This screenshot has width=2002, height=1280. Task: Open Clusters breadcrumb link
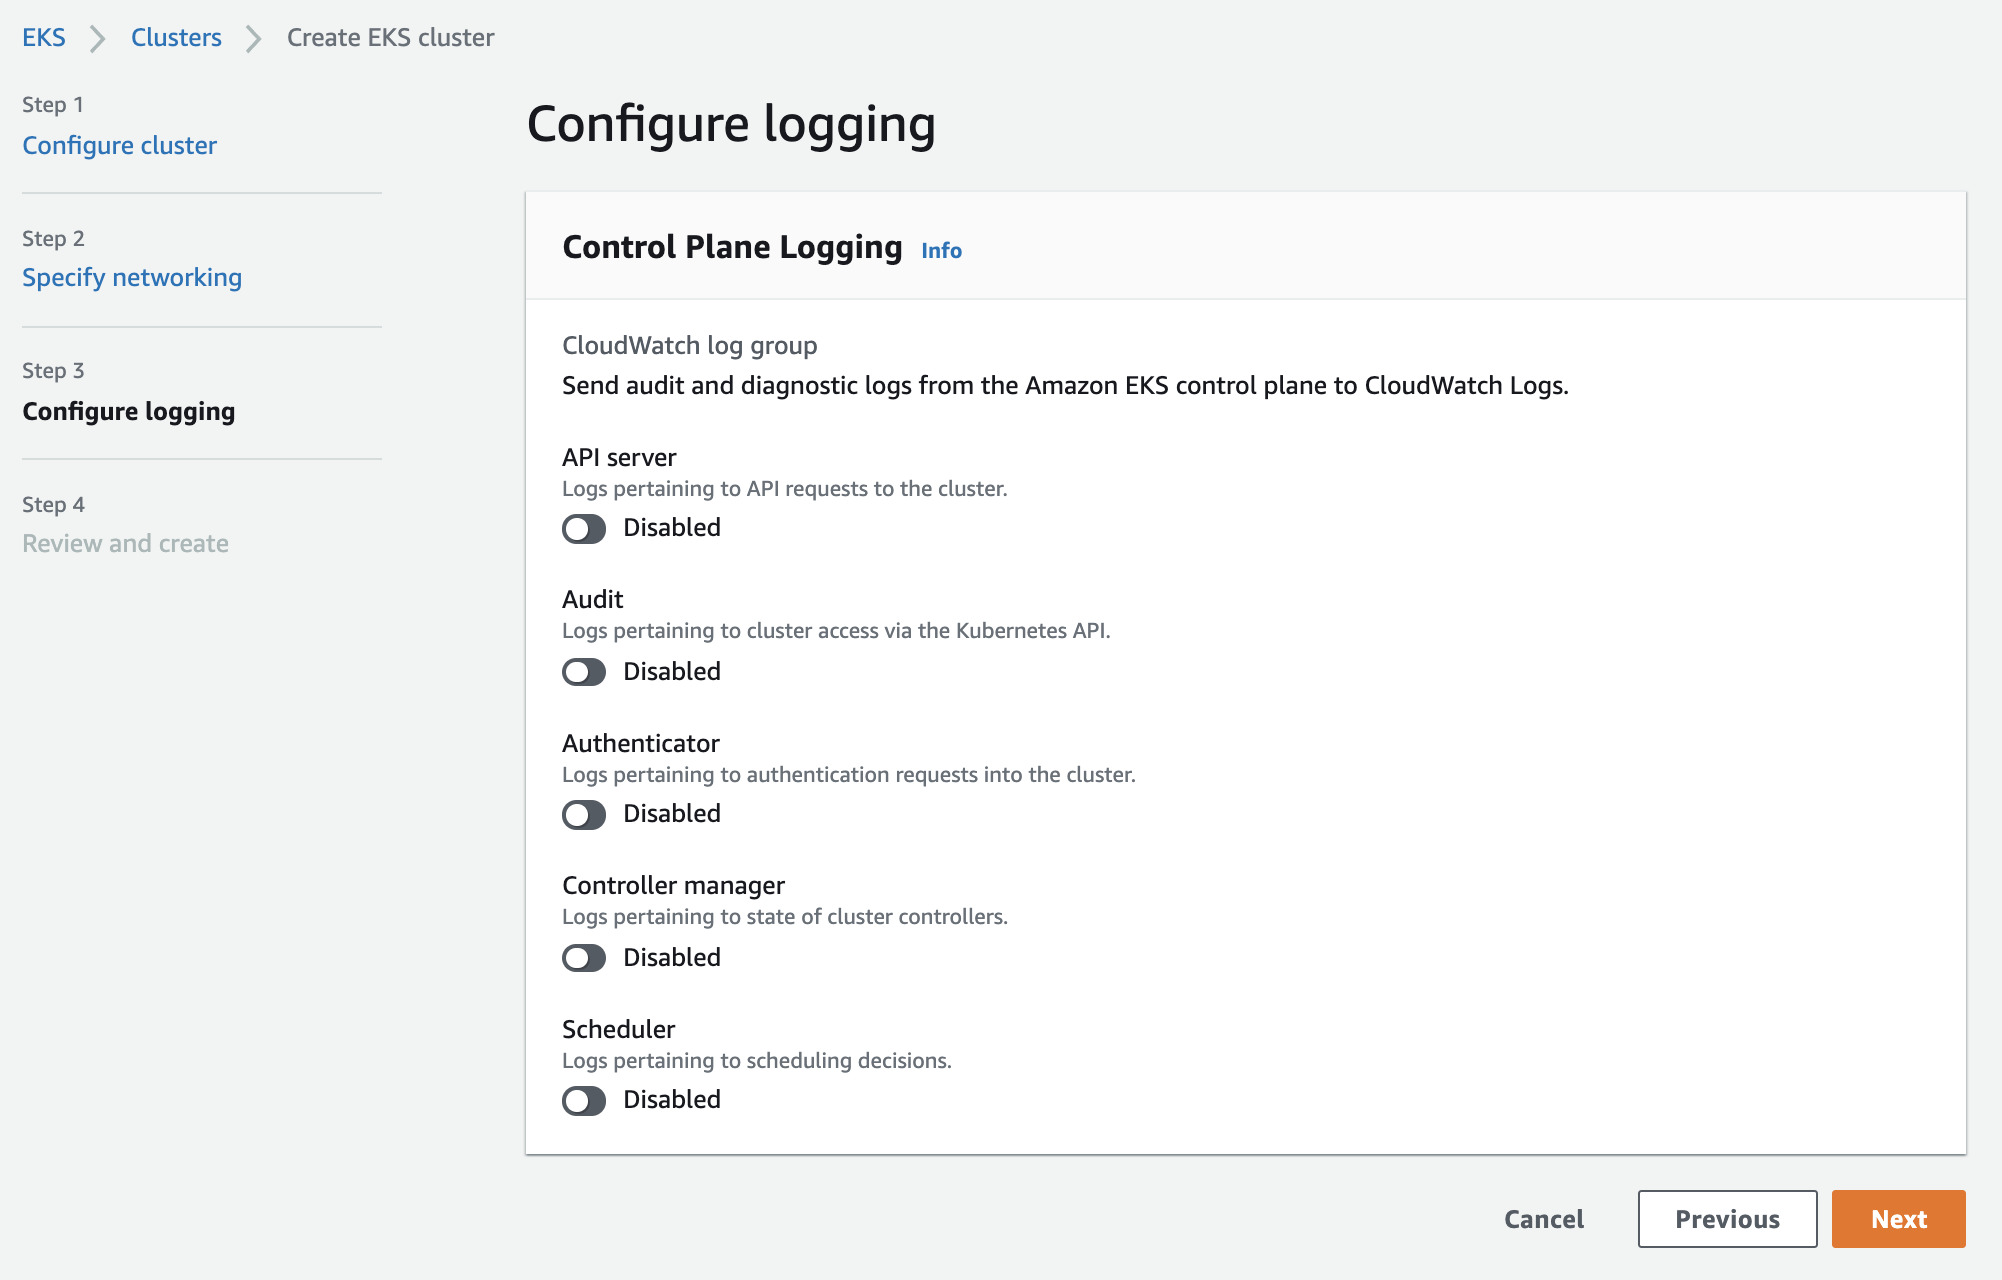coord(176,38)
